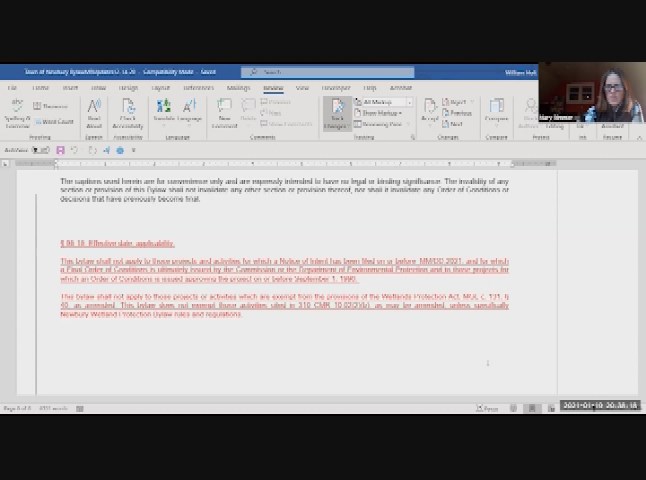646x480 pixels.
Task: Open the Translate tool
Action: pos(163,112)
